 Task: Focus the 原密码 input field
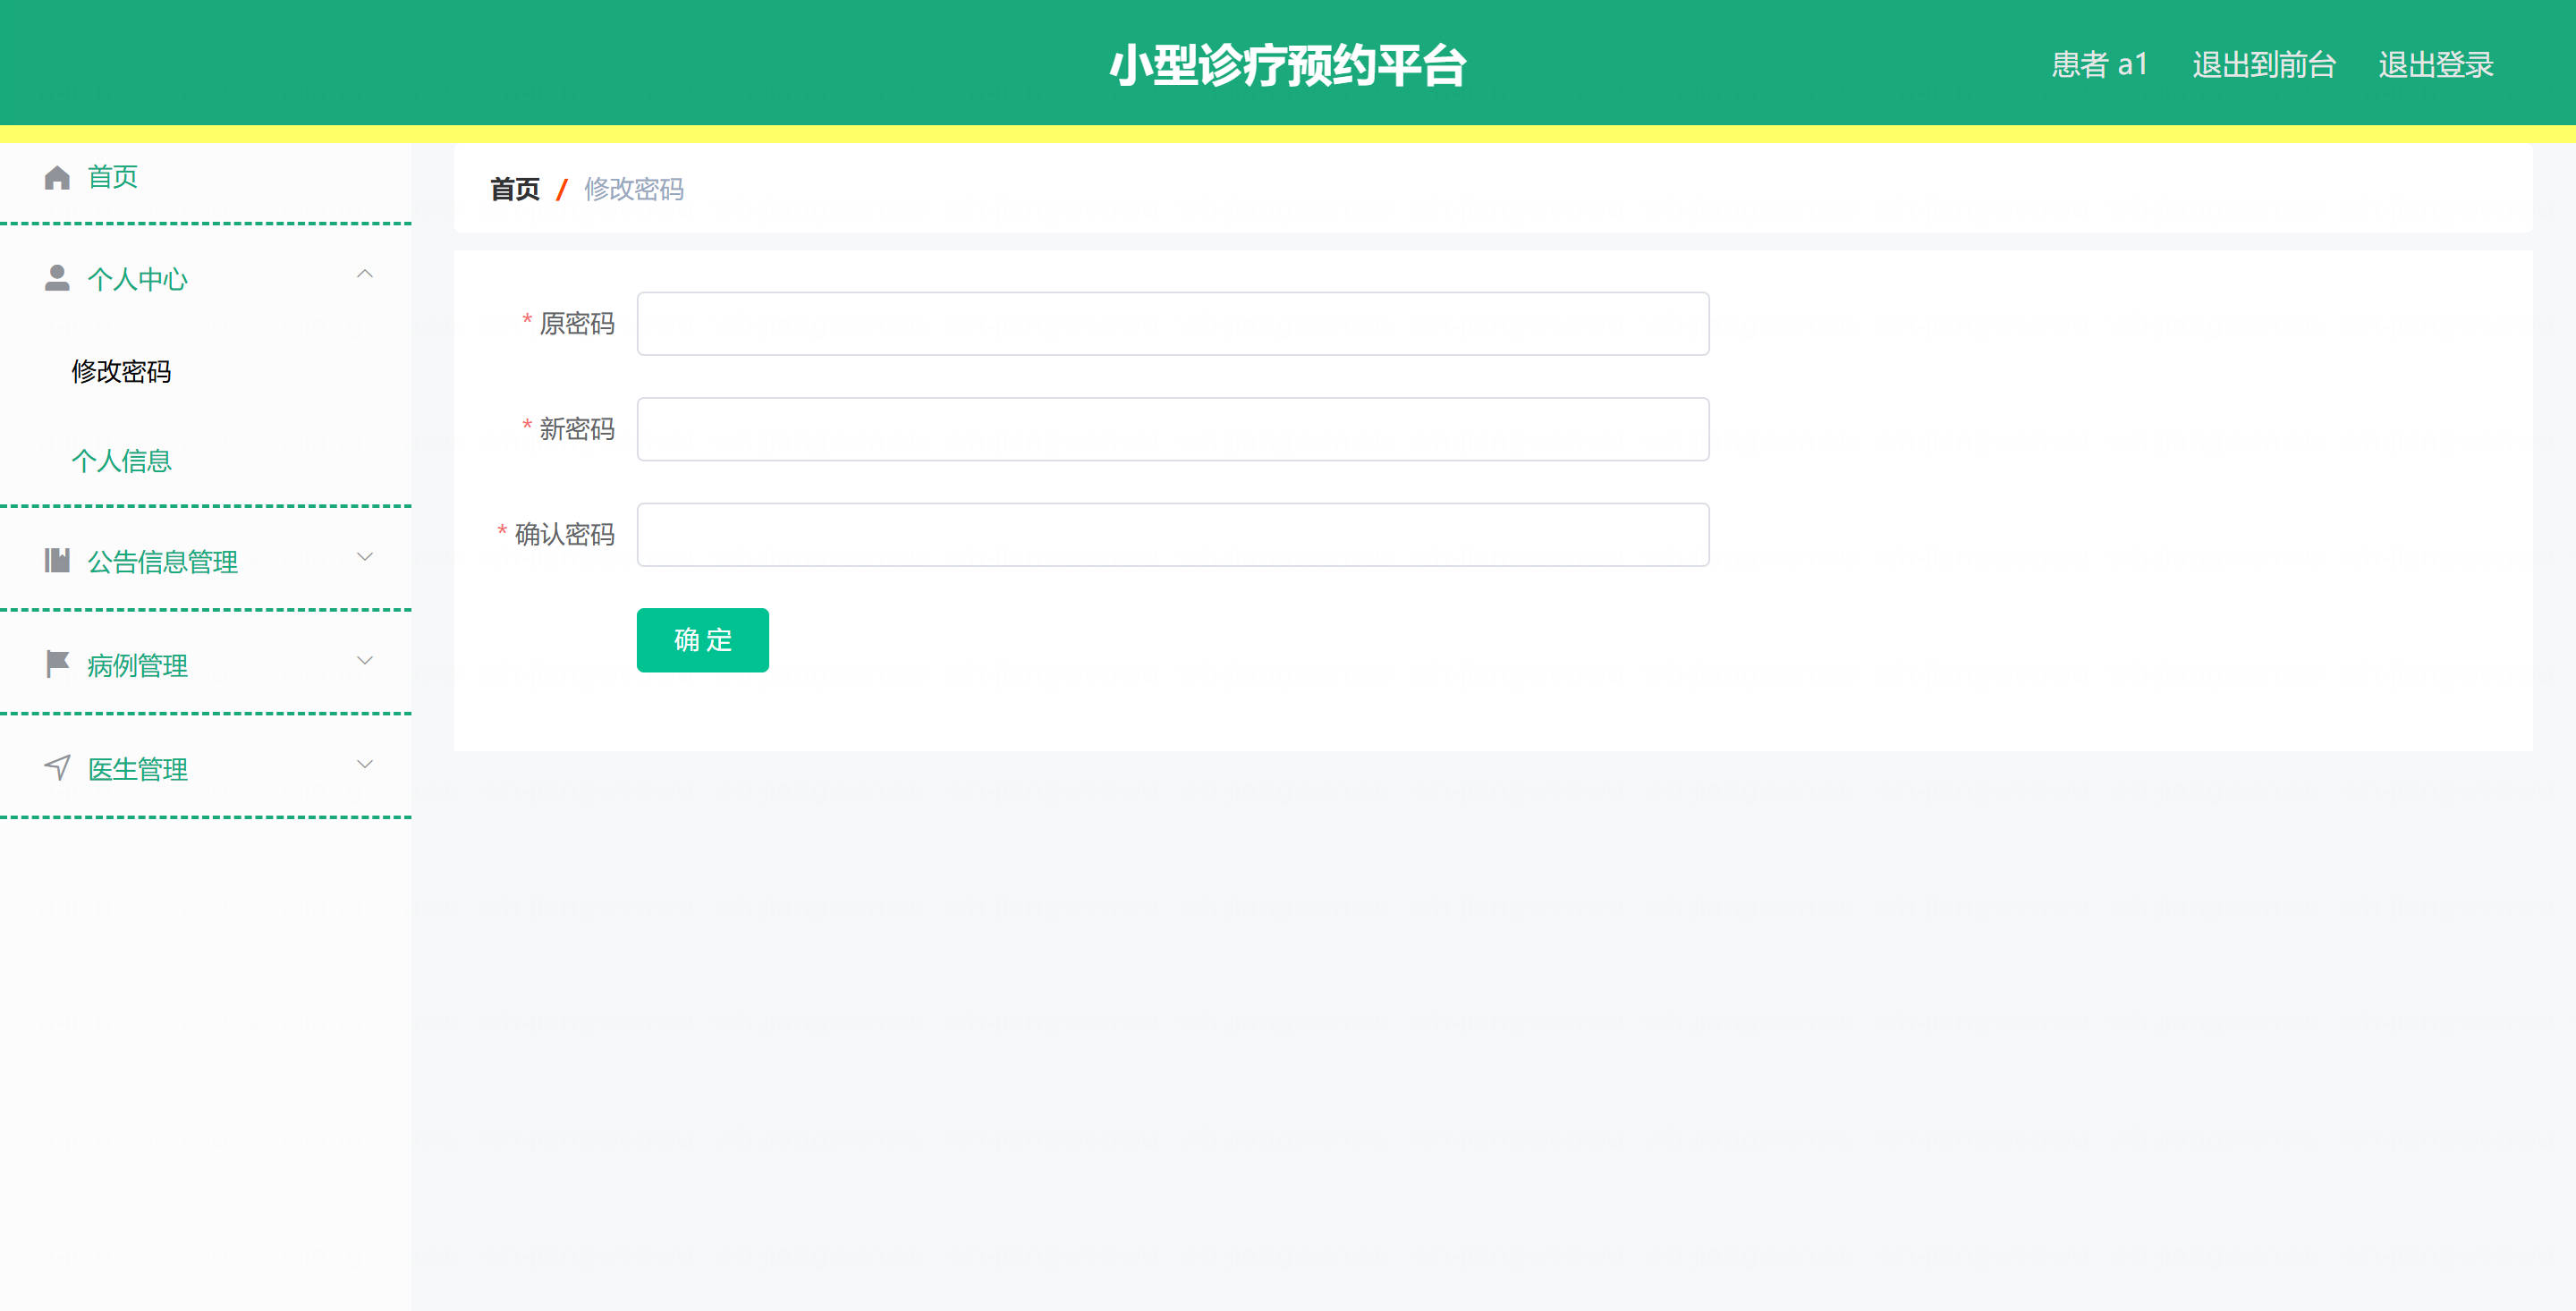(1173, 324)
